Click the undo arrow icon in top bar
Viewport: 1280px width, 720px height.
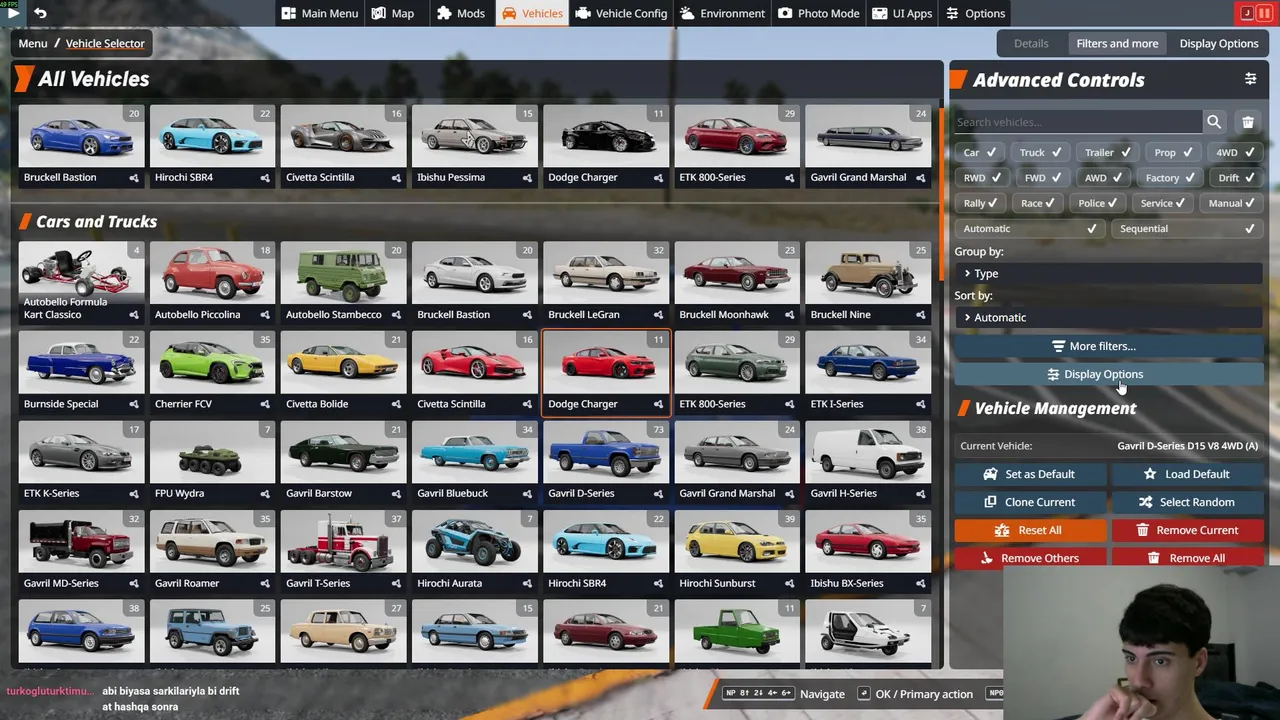point(40,13)
